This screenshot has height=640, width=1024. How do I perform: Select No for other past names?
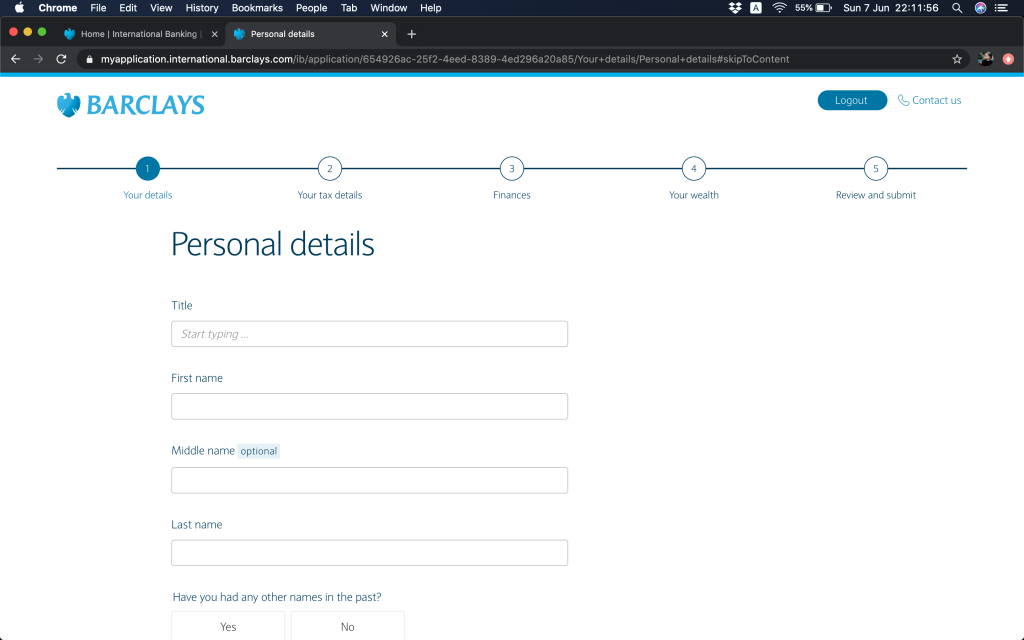347,626
